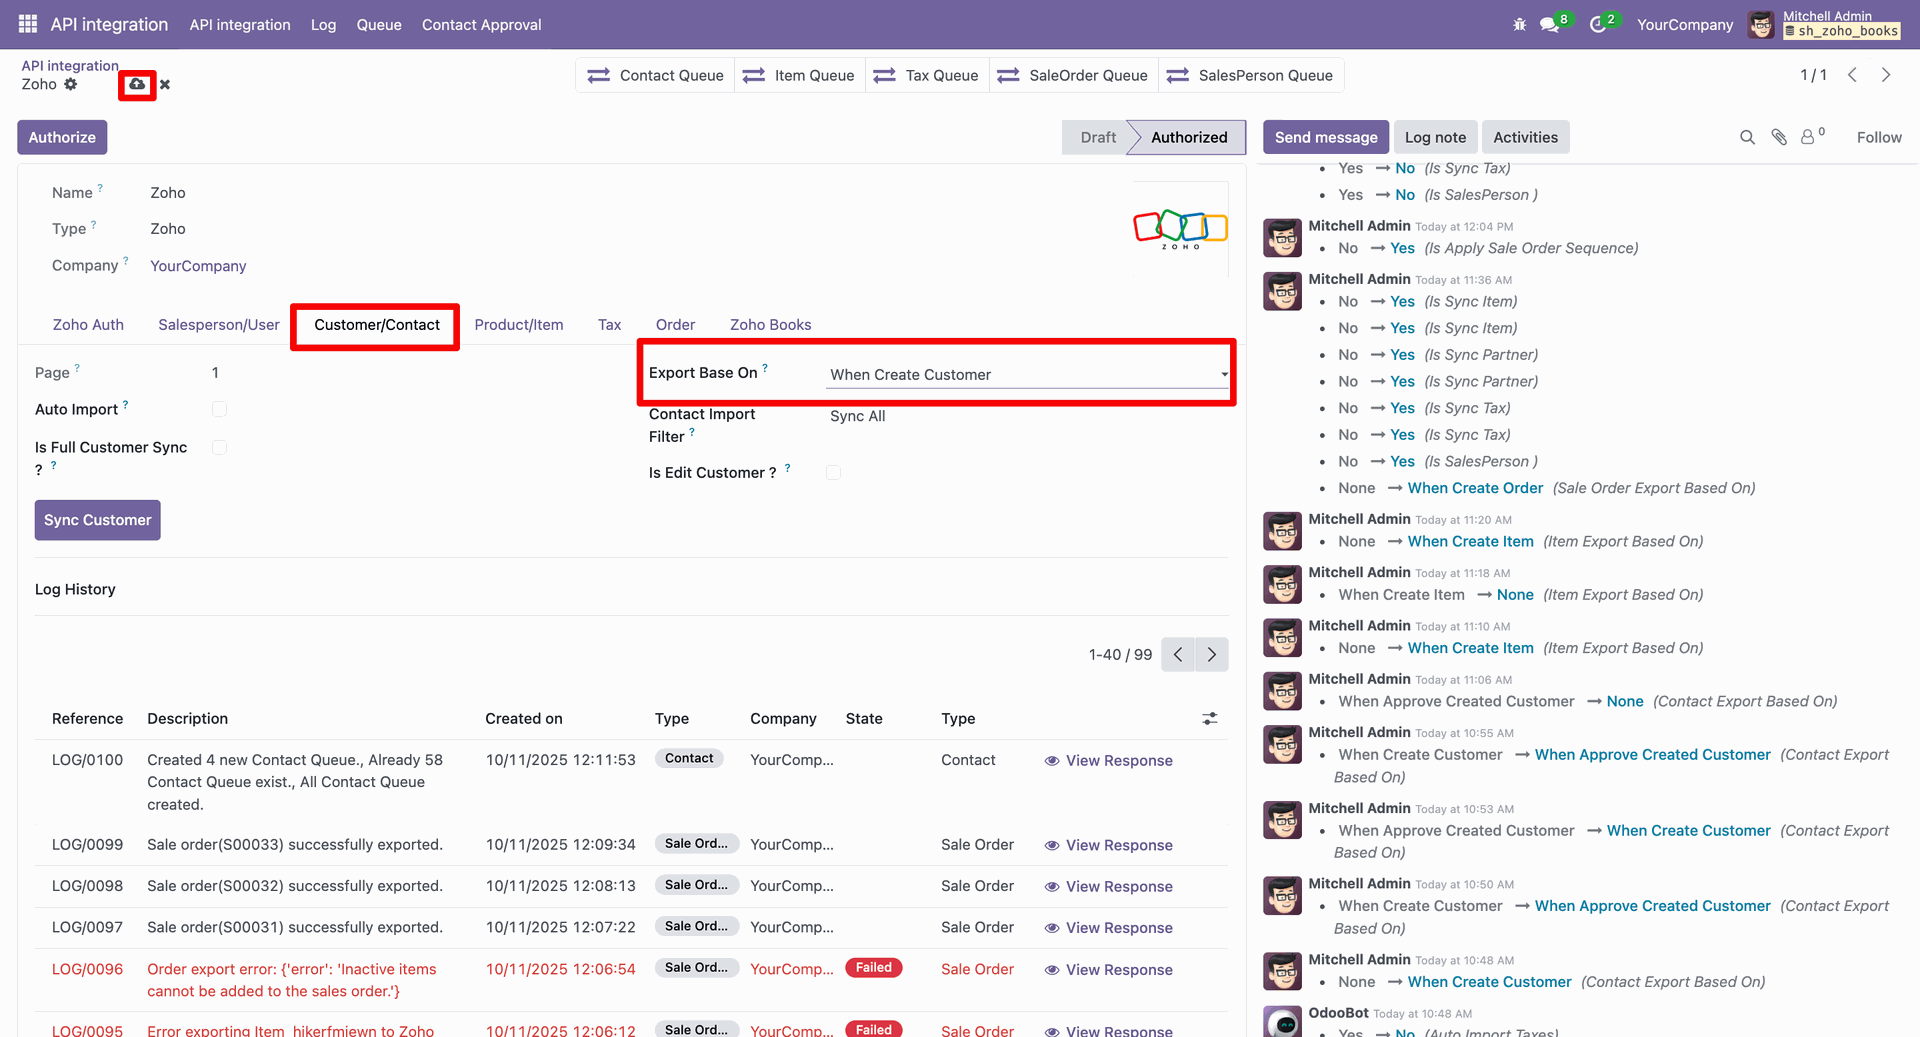This screenshot has width=1920, height=1037.
Task: Open the Activities button
Action: 1526,137
